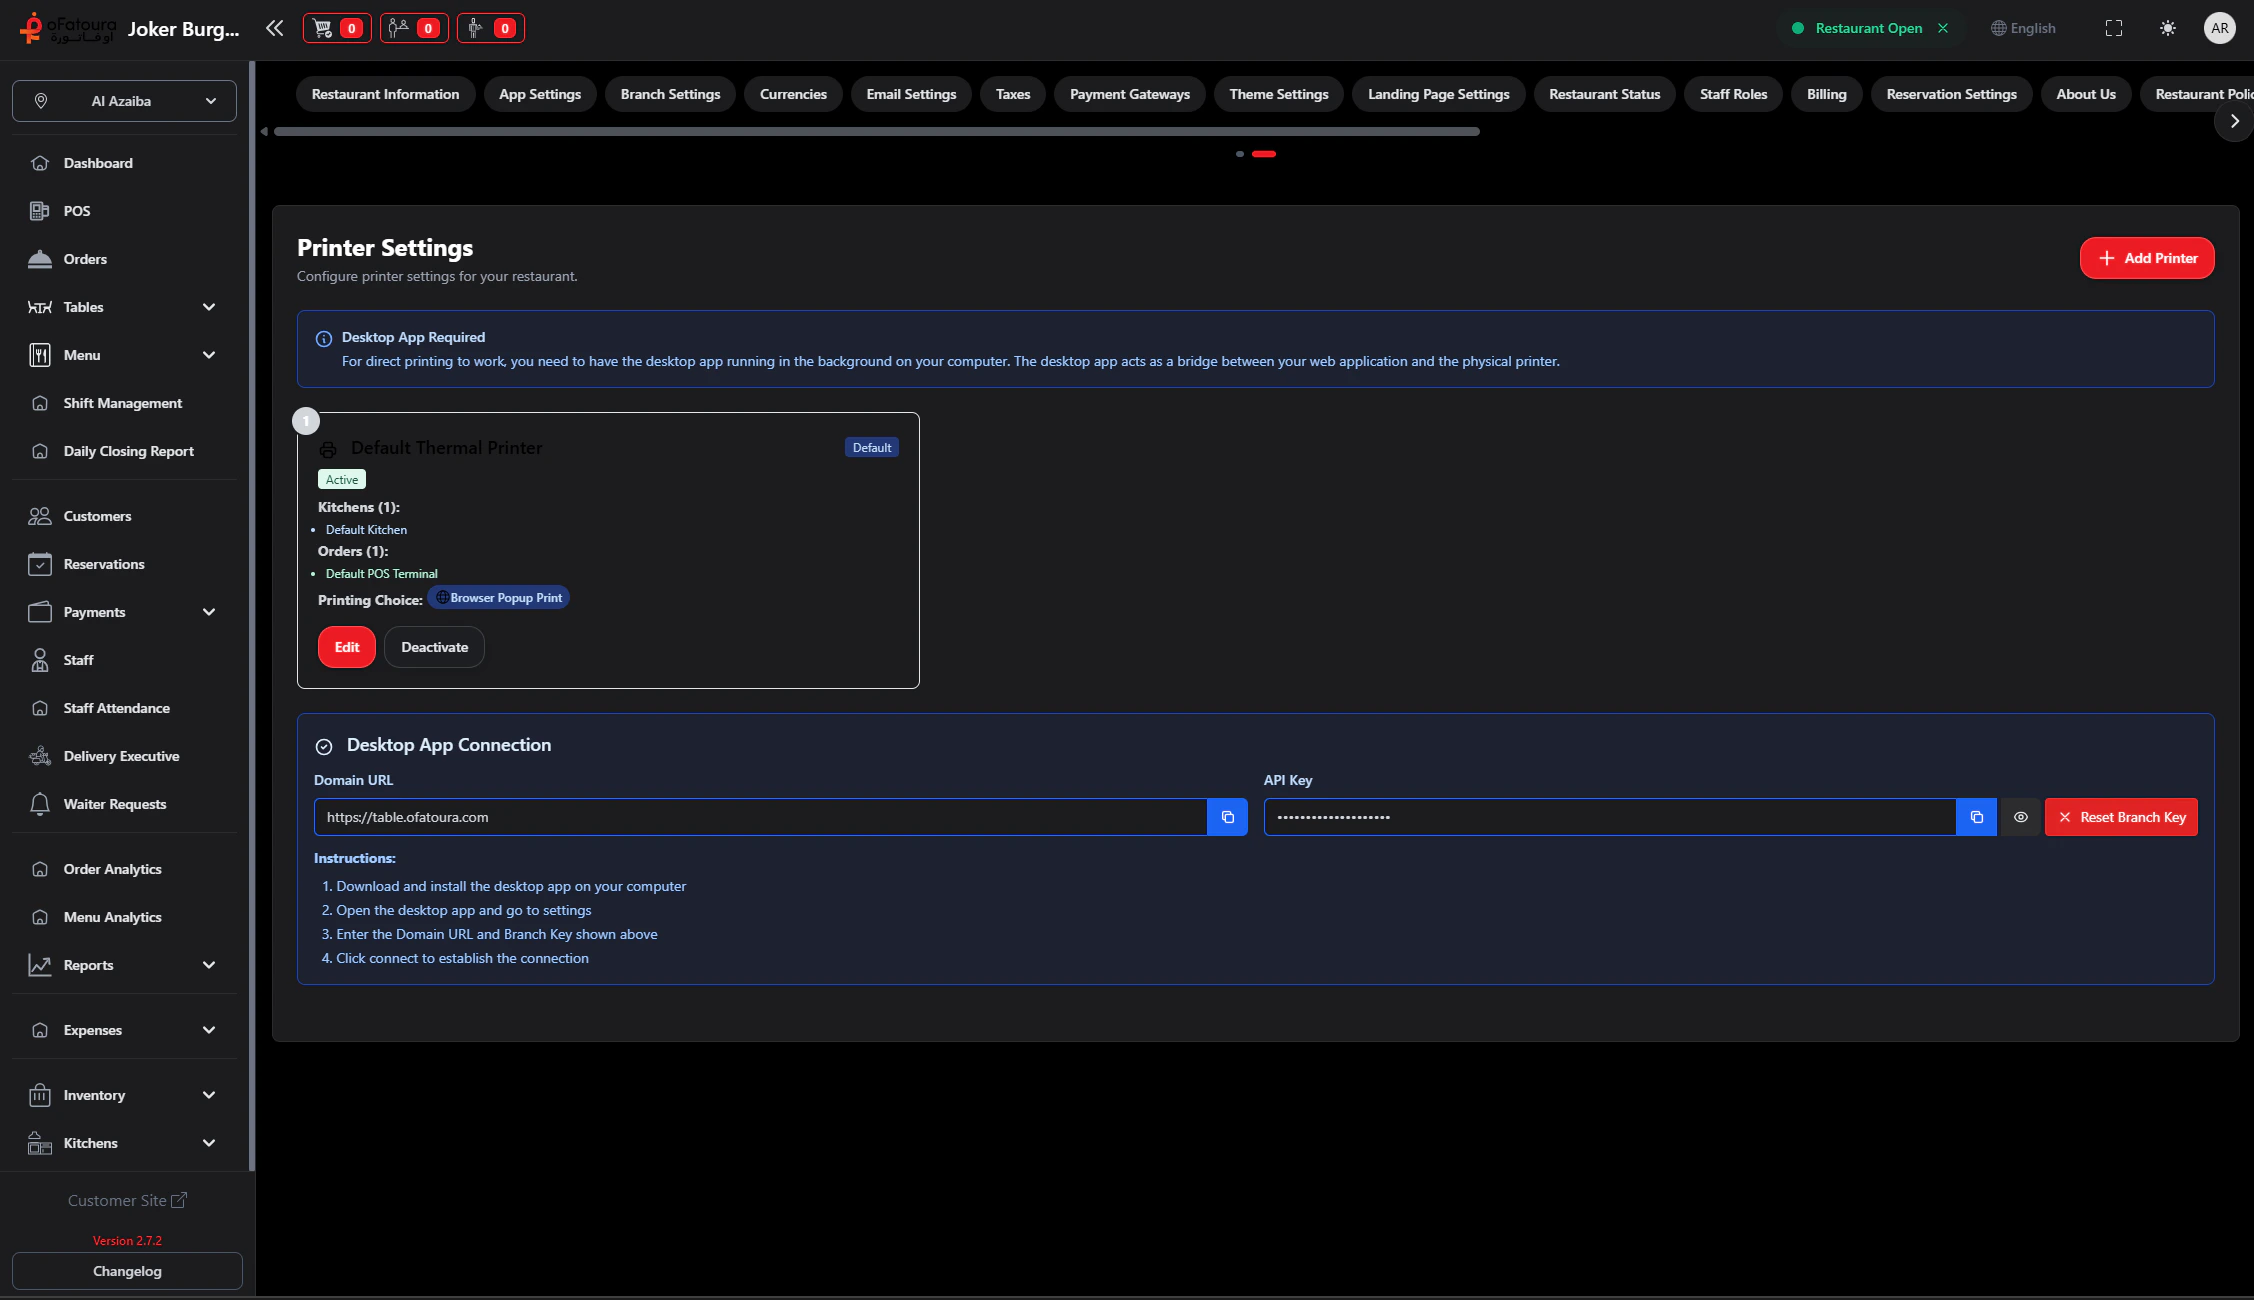Open the Staff Roles tab

point(1732,94)
